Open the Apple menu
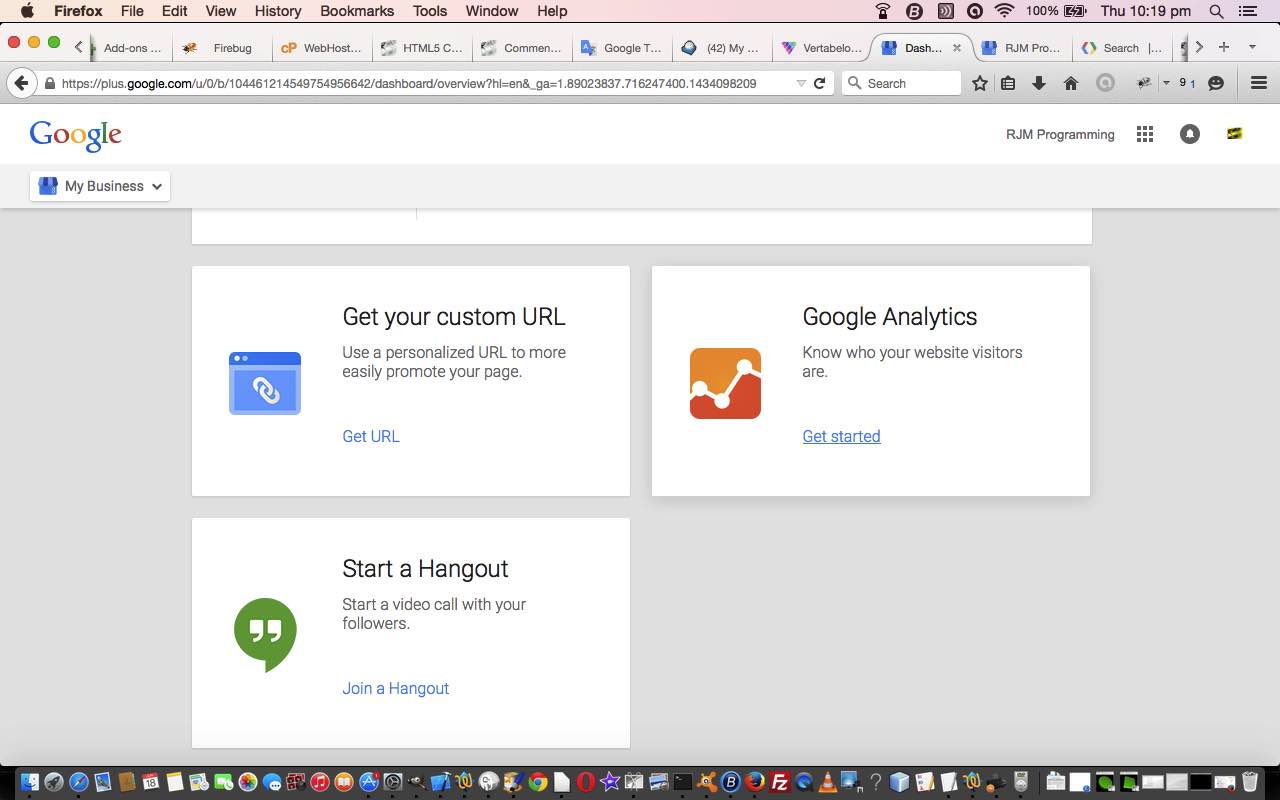Image resolution: width=1280 pixels, height=800 pixels. coord(27,11)
